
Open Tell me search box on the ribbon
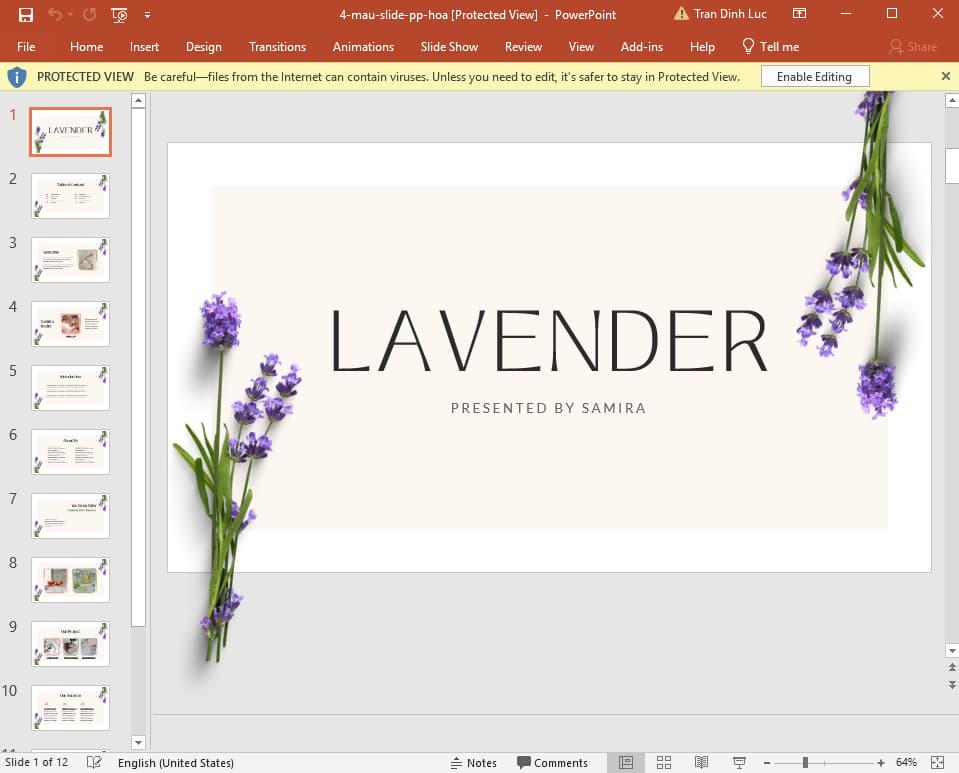point(770,46)
